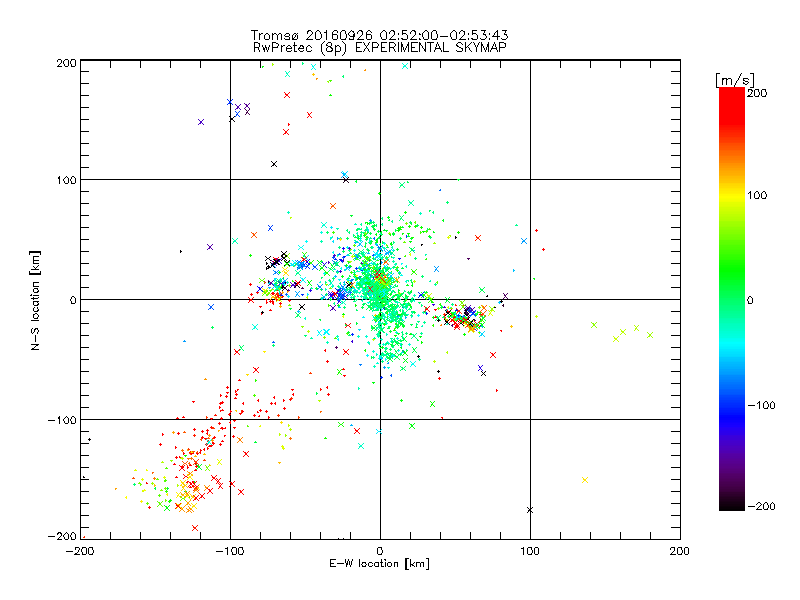Click the 'N-S location [km]' axis label
This screenshot has height=600, width=800.
tap(35, 300)
